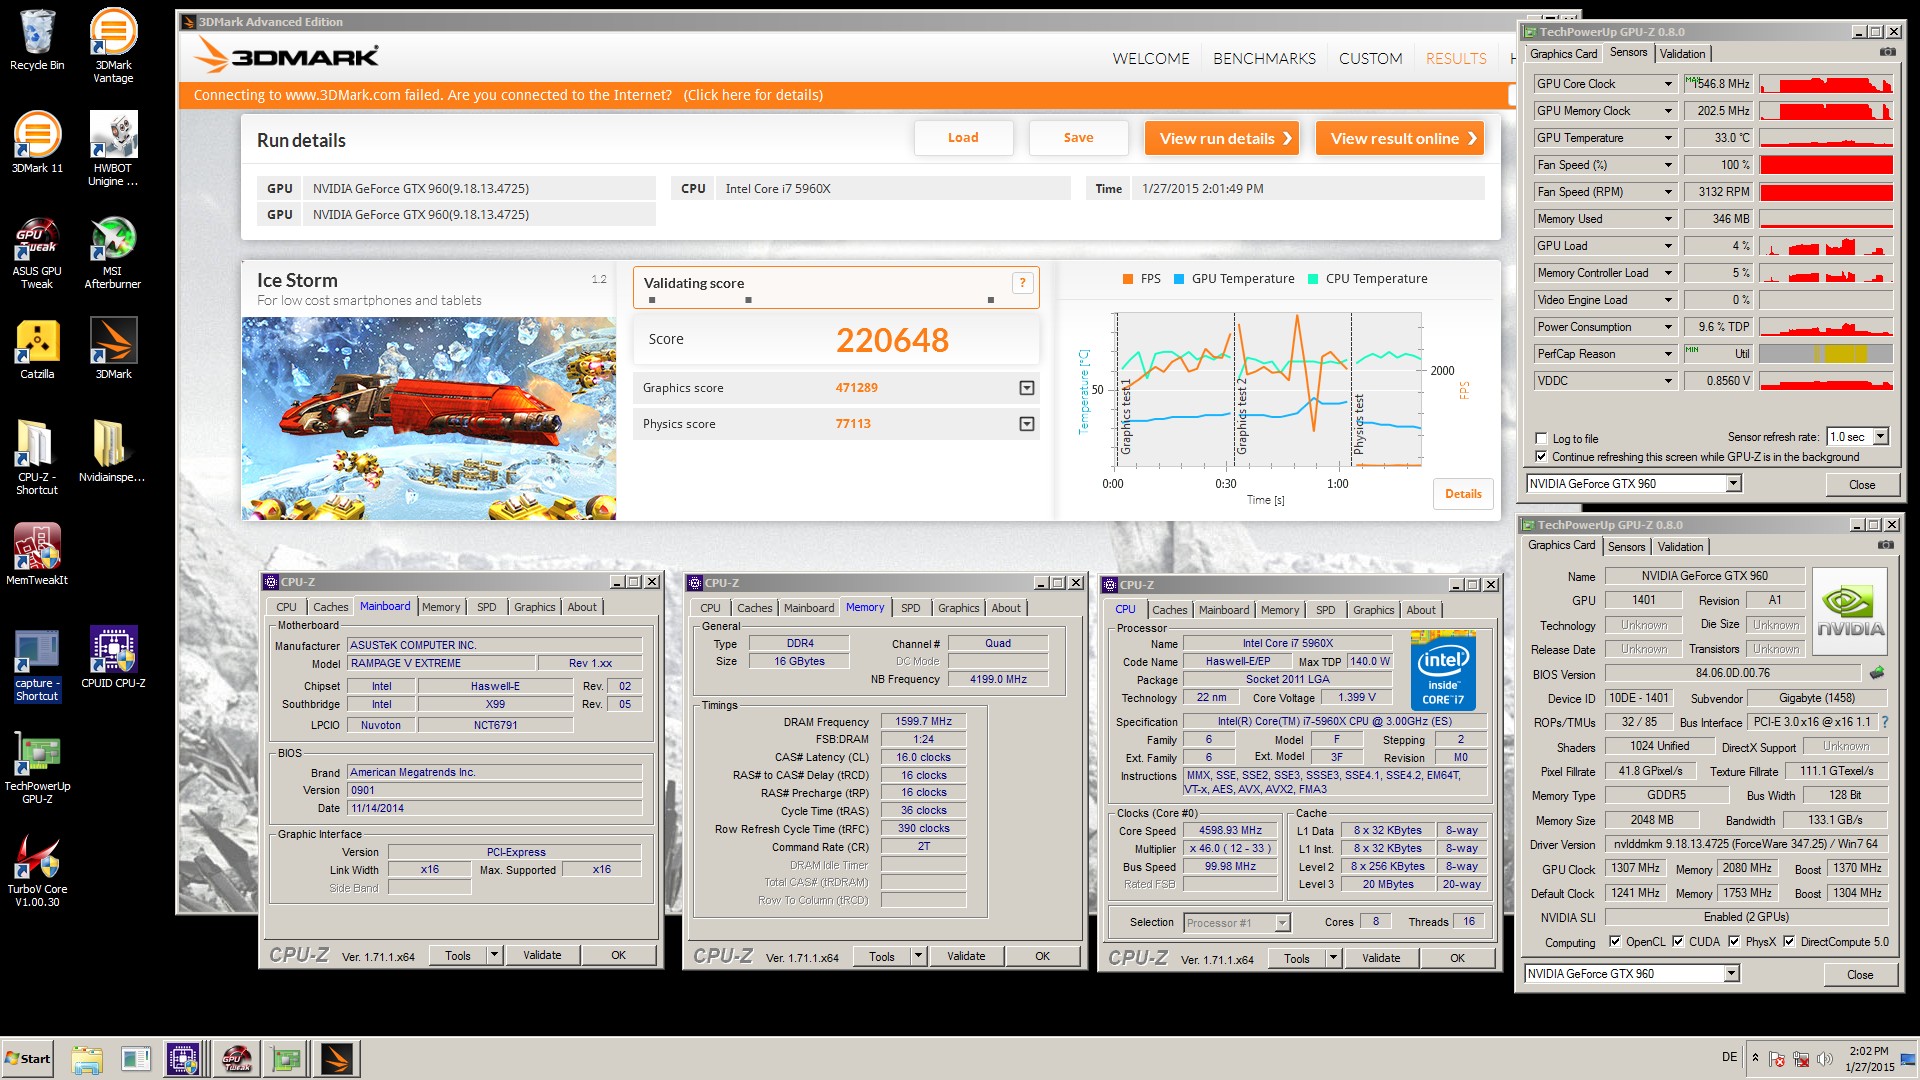The image size is (1920, 1080).
Task: Click Details button under the chart
Action: pyautogui.click(x=1463, y=494)
